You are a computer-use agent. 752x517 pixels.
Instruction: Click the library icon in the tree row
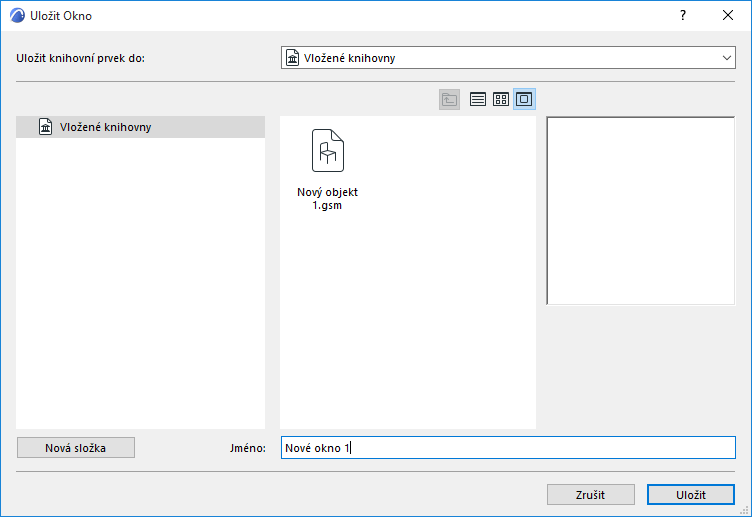(46, 127)
